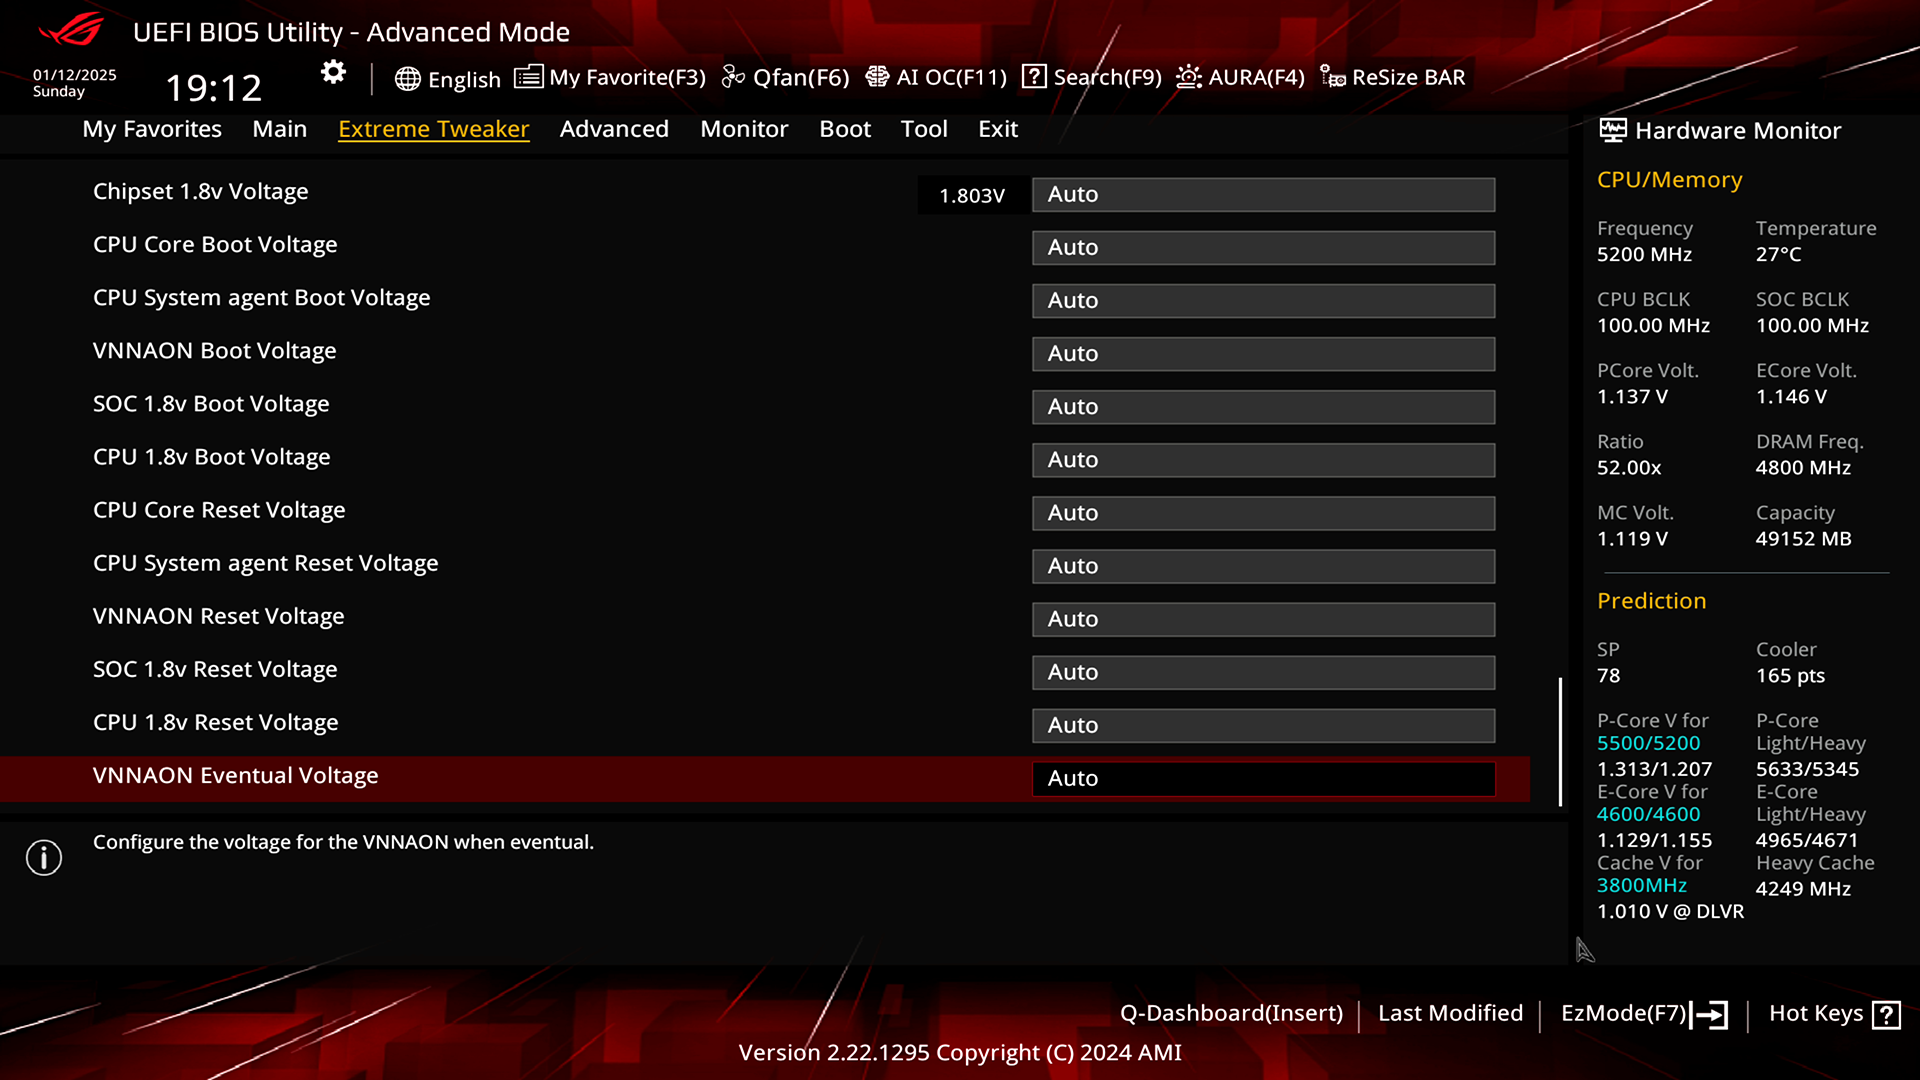Viewport: 1920px width, 1080px height.
Task: Launch AI OC(F11) brain icon
Action: [x=877, y=77]
